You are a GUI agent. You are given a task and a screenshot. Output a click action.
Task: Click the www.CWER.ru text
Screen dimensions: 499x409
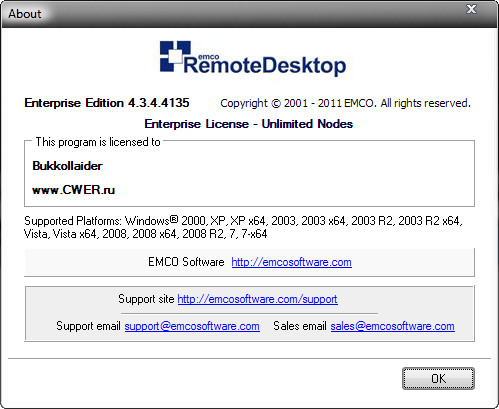point(74,190)
